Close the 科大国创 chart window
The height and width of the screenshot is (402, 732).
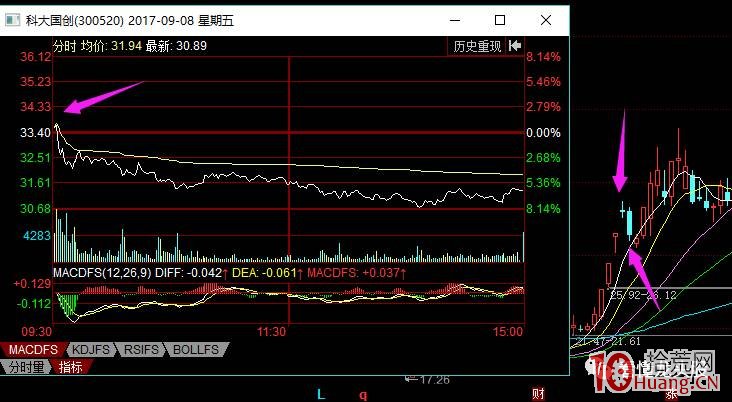(546, 20)
